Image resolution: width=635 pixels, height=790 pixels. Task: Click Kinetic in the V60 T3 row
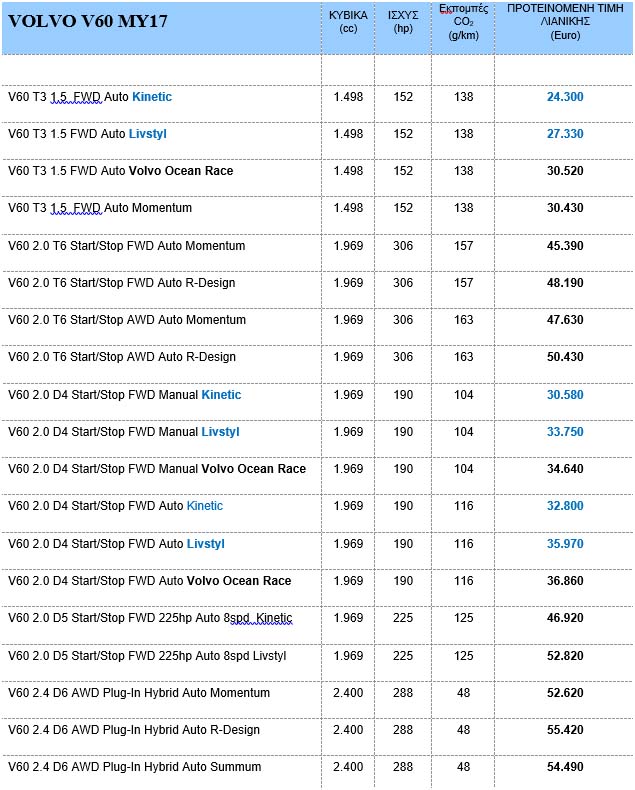tap(152, 97)
